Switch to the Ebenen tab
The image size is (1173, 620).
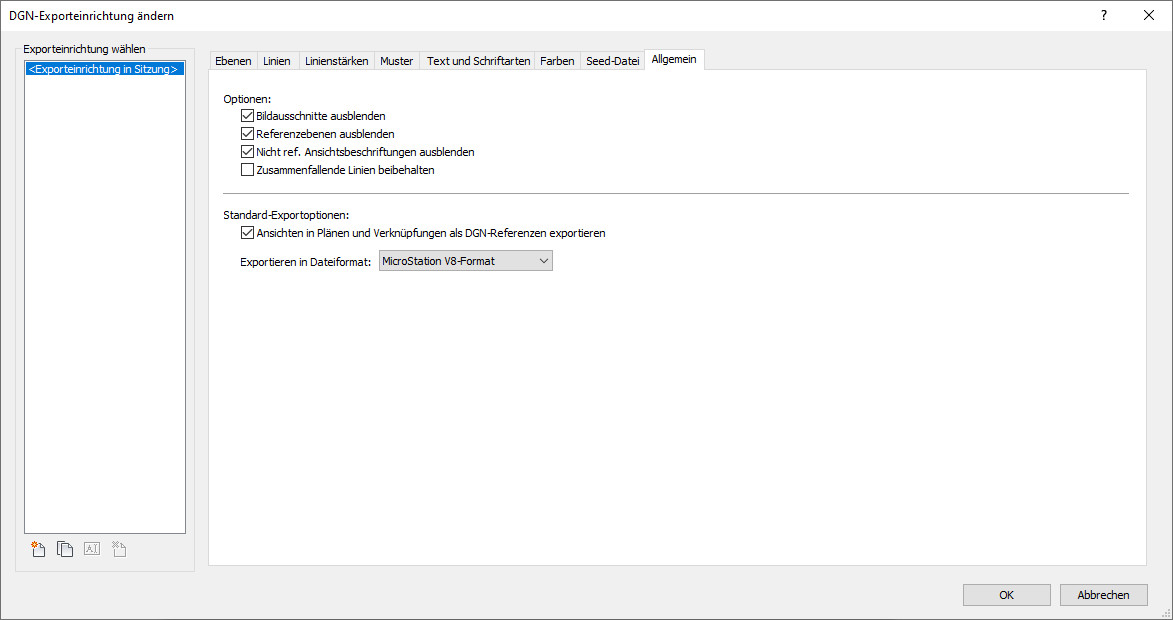click(233, 61)
